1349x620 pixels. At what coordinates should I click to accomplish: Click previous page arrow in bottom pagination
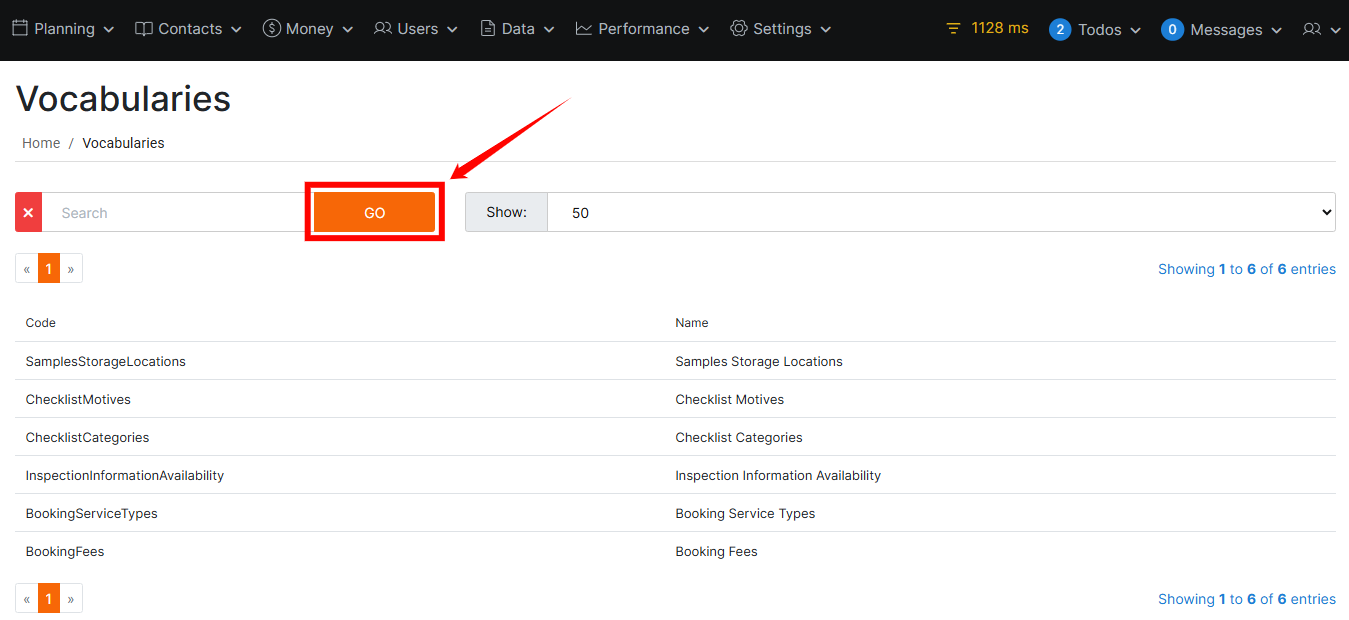[x=27, y=599]
